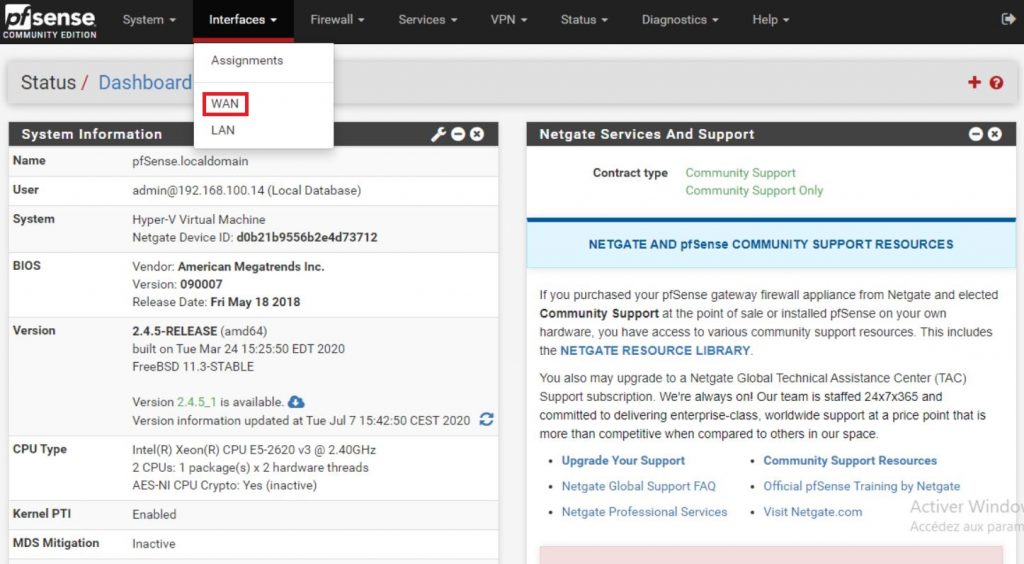Refresh version information with the reload icon
Screen dimensions: 1024x564
pyautogui.click(x=487, y=419)
